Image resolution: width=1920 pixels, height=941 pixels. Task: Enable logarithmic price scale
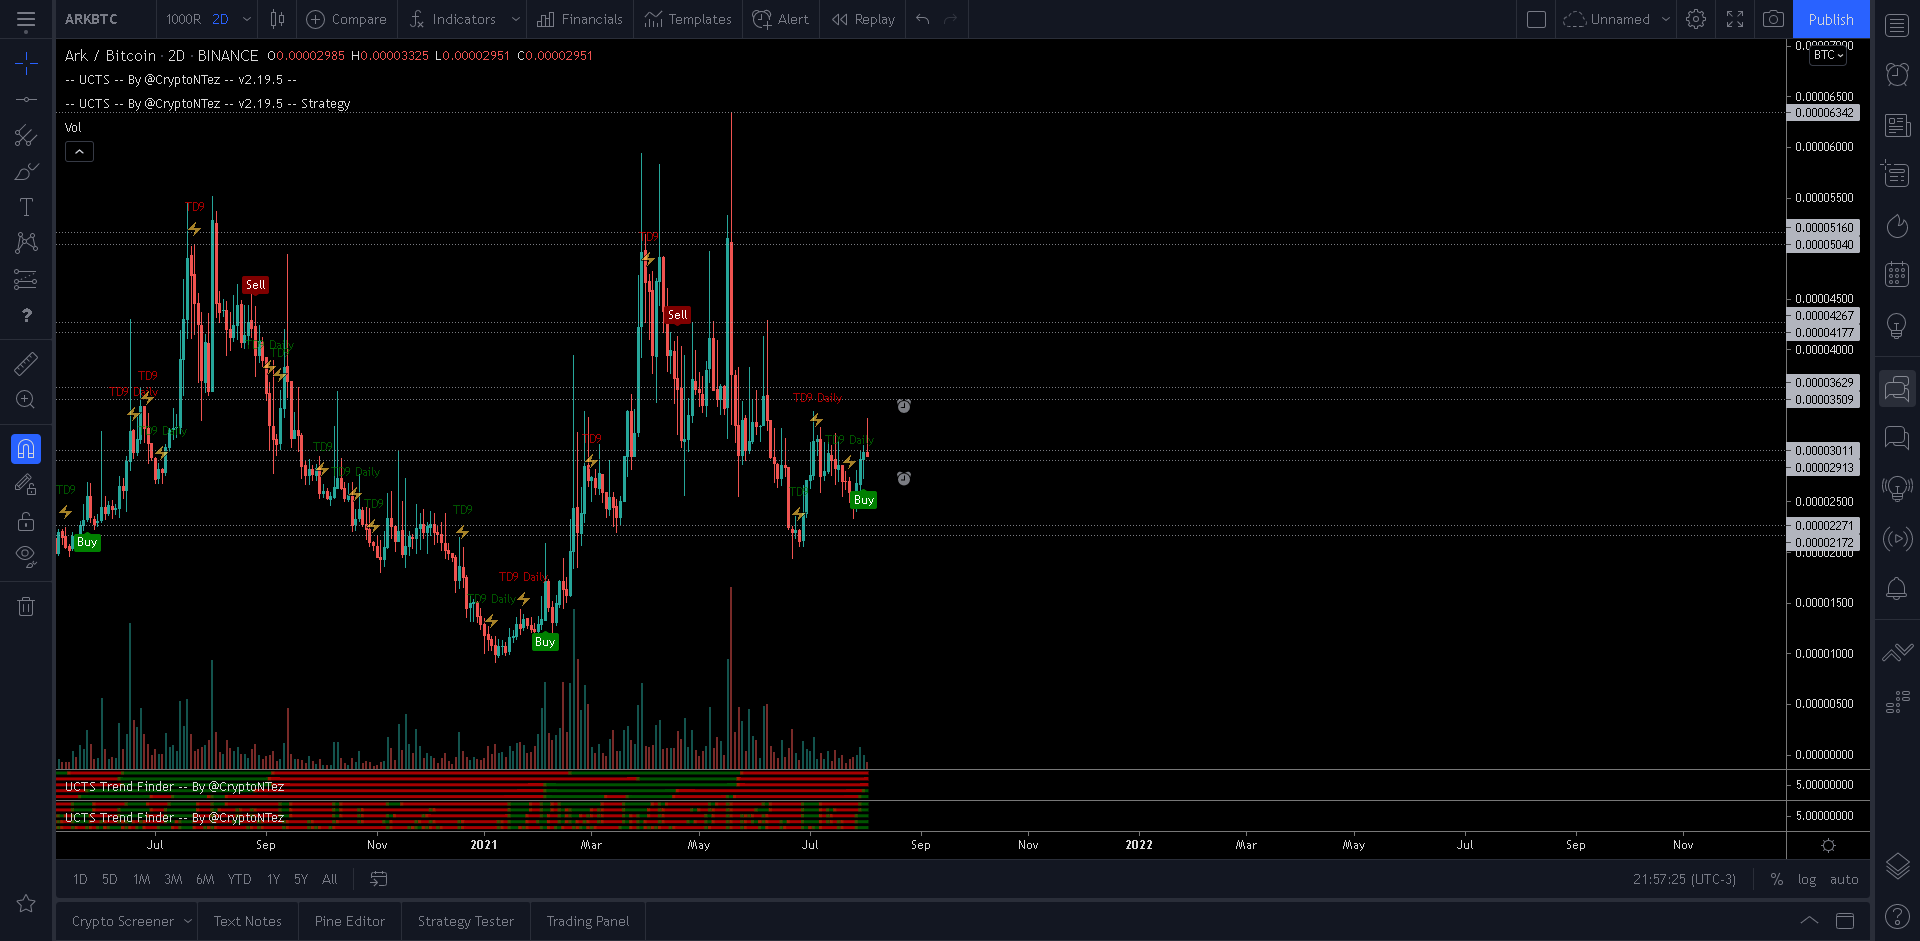pos(1808,879)
